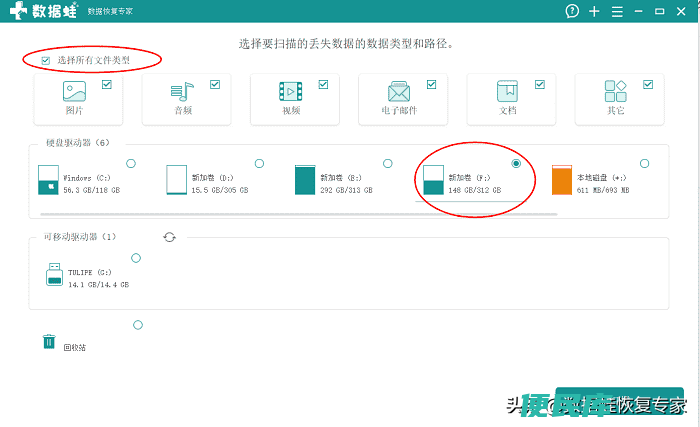This screenshot has height=427, width=700.
Task: Click the 图片 label text
Action: click(74, 110)
